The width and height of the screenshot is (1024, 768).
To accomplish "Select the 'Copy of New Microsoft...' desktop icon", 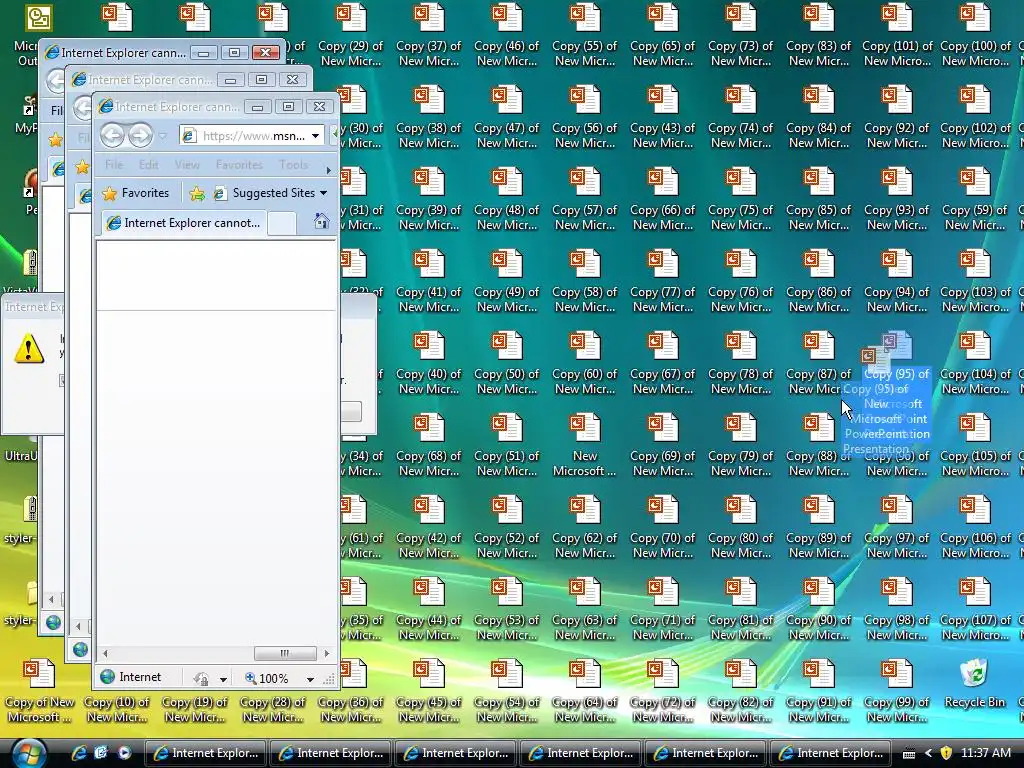I will (39, 691).
